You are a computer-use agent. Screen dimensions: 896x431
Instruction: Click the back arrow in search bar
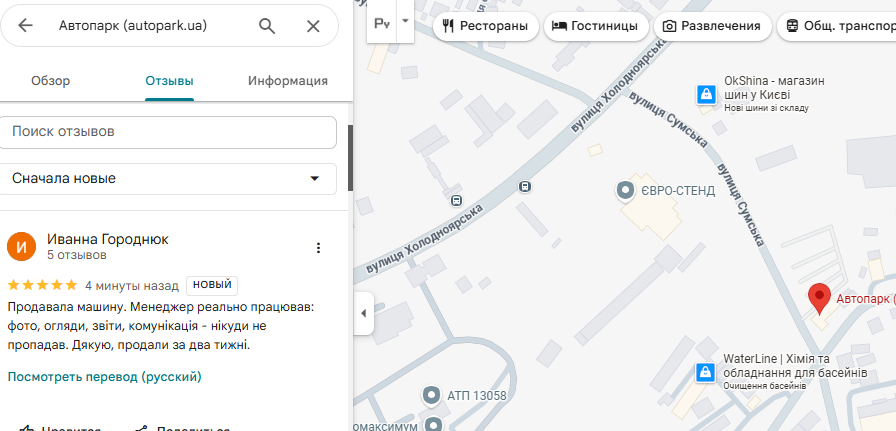(x=26, y=26)
